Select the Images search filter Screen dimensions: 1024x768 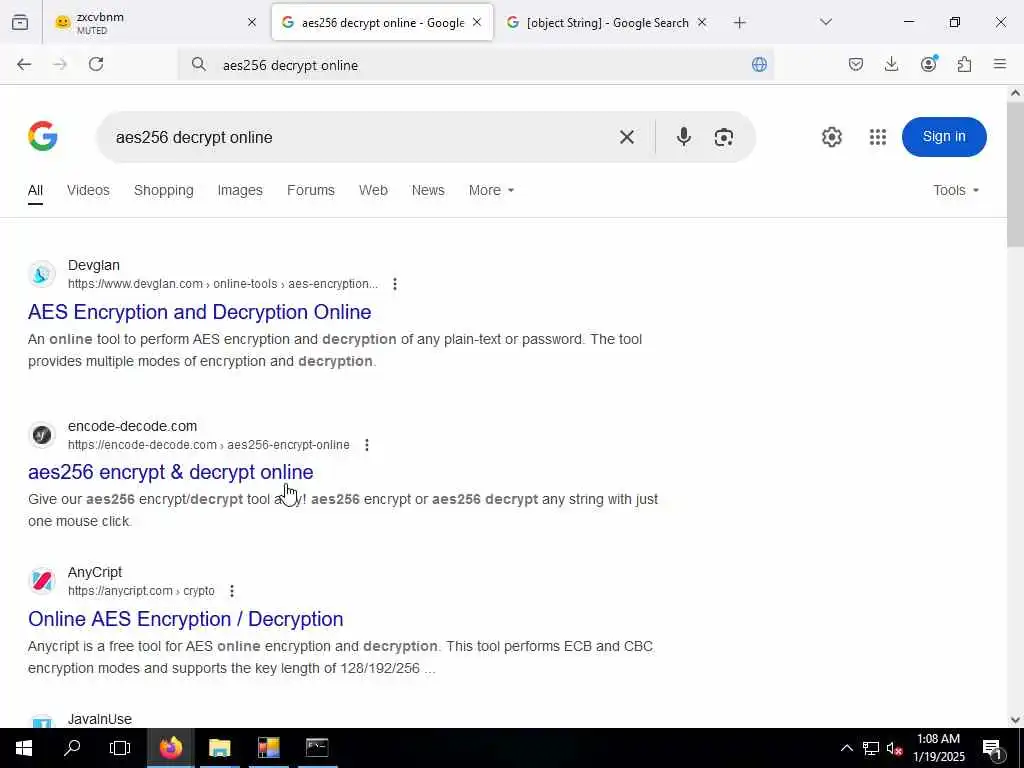240,190
